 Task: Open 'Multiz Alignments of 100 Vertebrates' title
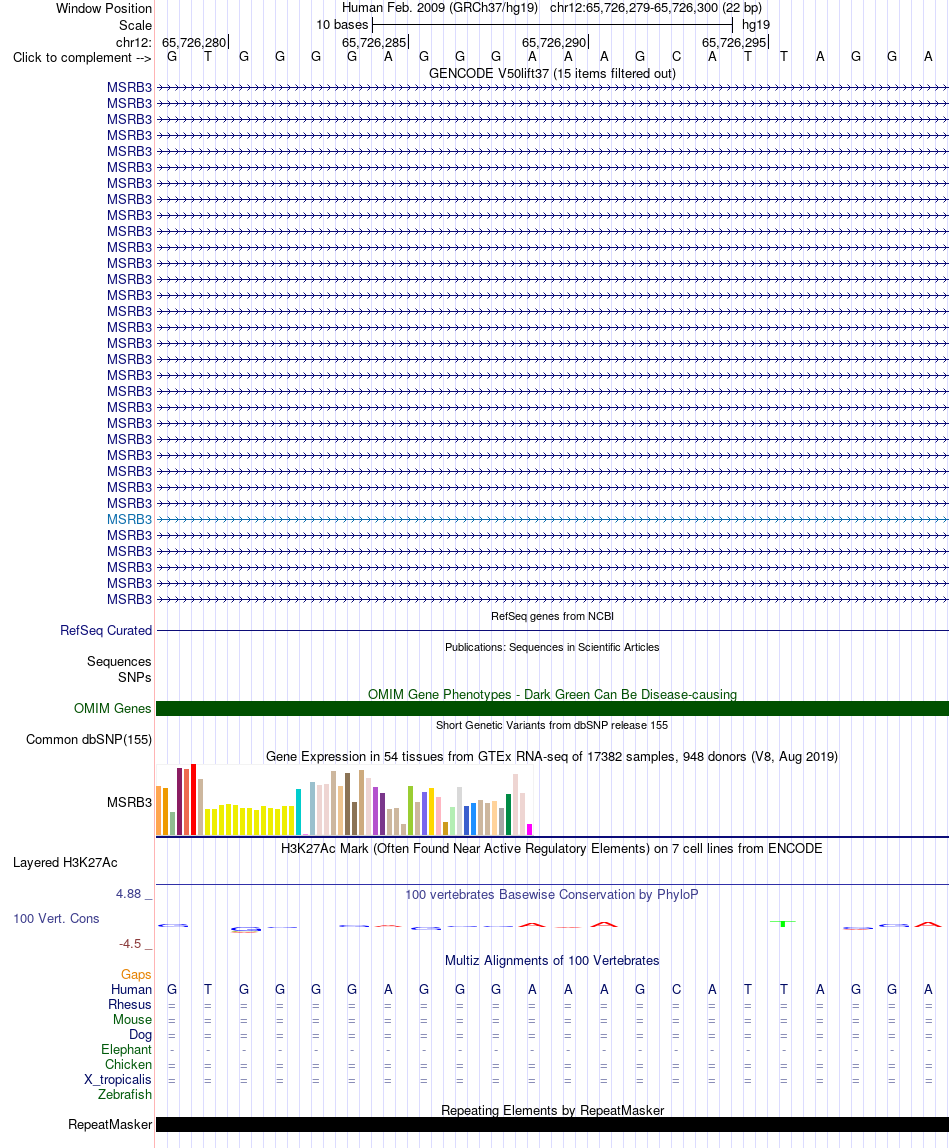pos(552,961)
